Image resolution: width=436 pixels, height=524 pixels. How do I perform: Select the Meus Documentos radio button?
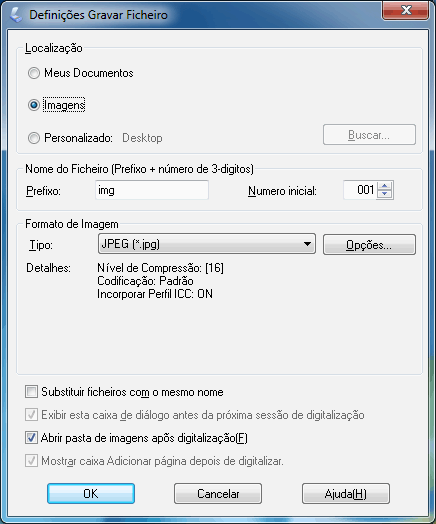click(34, 73)
